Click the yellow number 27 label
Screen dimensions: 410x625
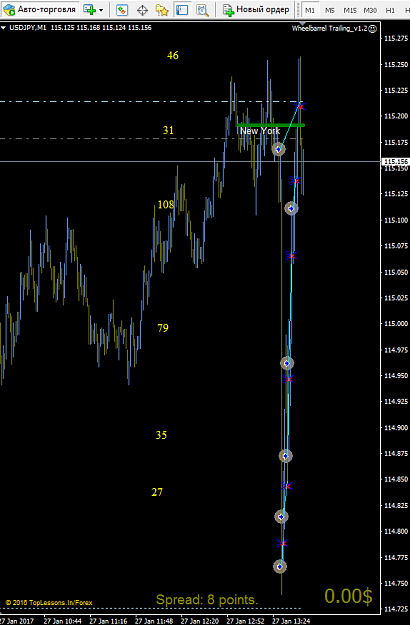click(x=157, y=492)
